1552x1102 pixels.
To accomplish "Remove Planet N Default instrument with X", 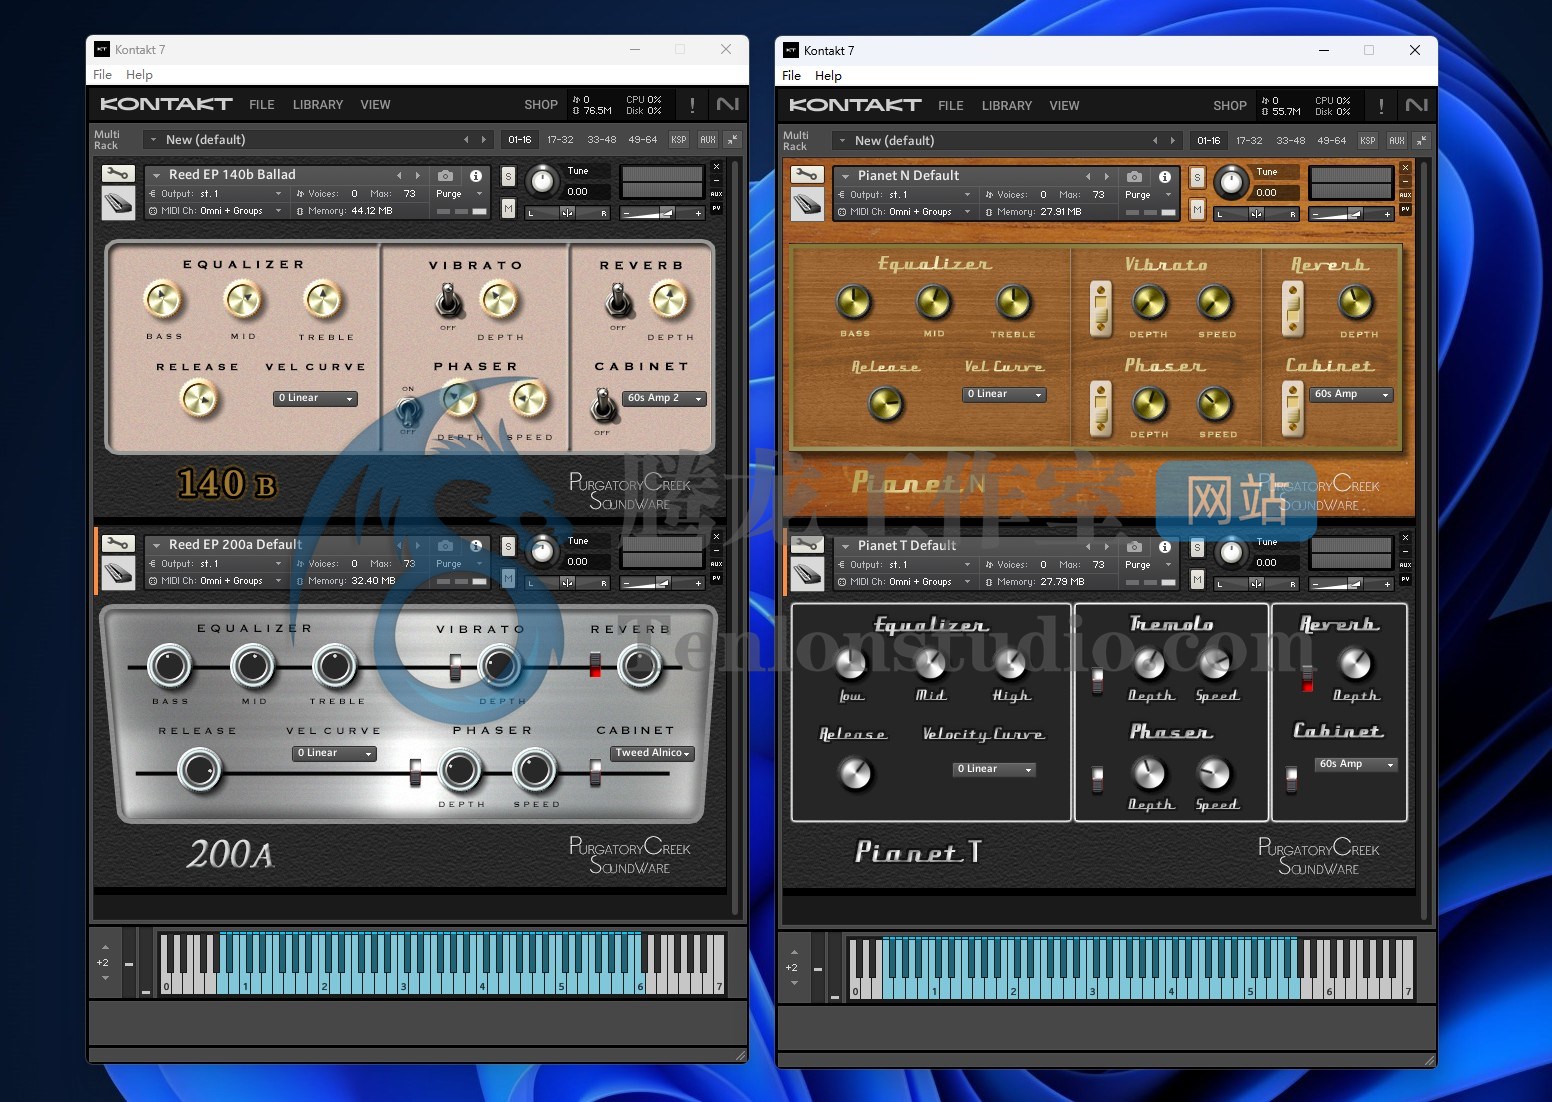I will point(1405,168).
